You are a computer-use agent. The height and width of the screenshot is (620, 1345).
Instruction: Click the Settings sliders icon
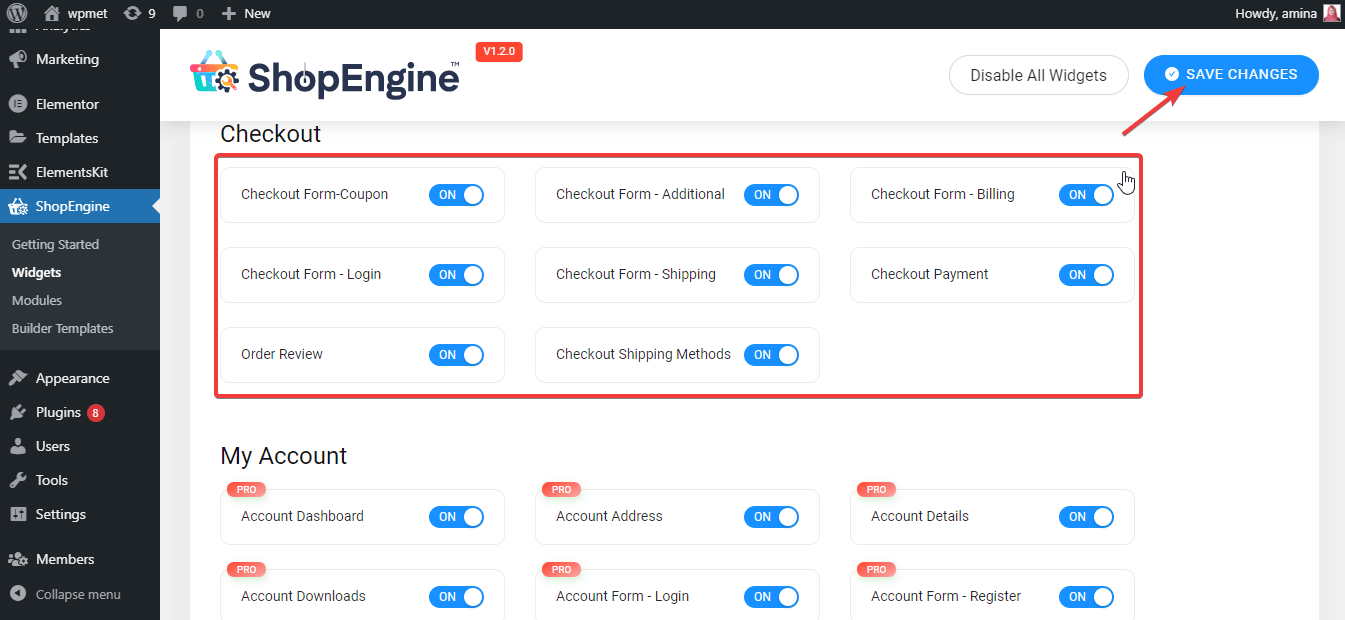click(18, 514)
